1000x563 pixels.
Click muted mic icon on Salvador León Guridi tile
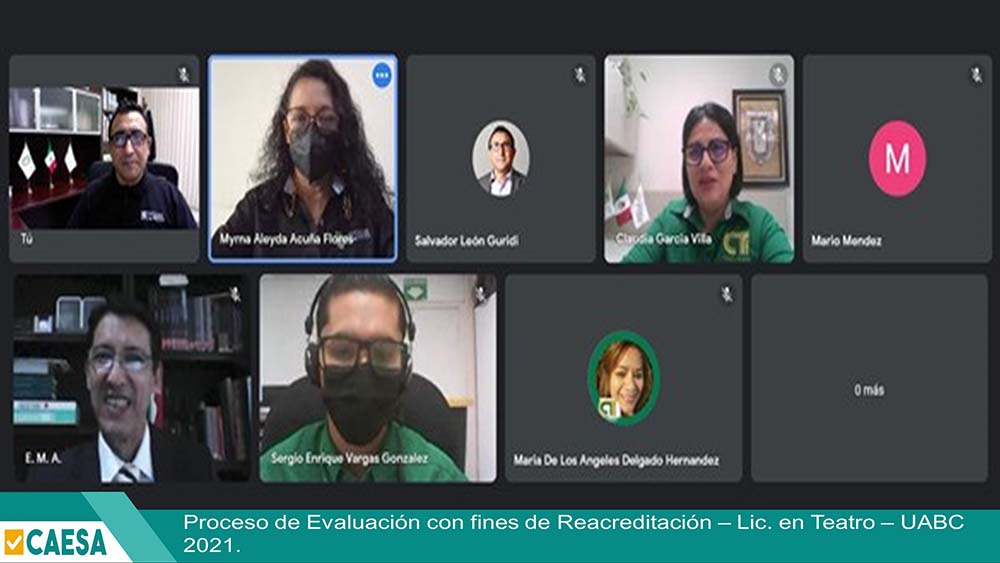(x=580, y=75)
